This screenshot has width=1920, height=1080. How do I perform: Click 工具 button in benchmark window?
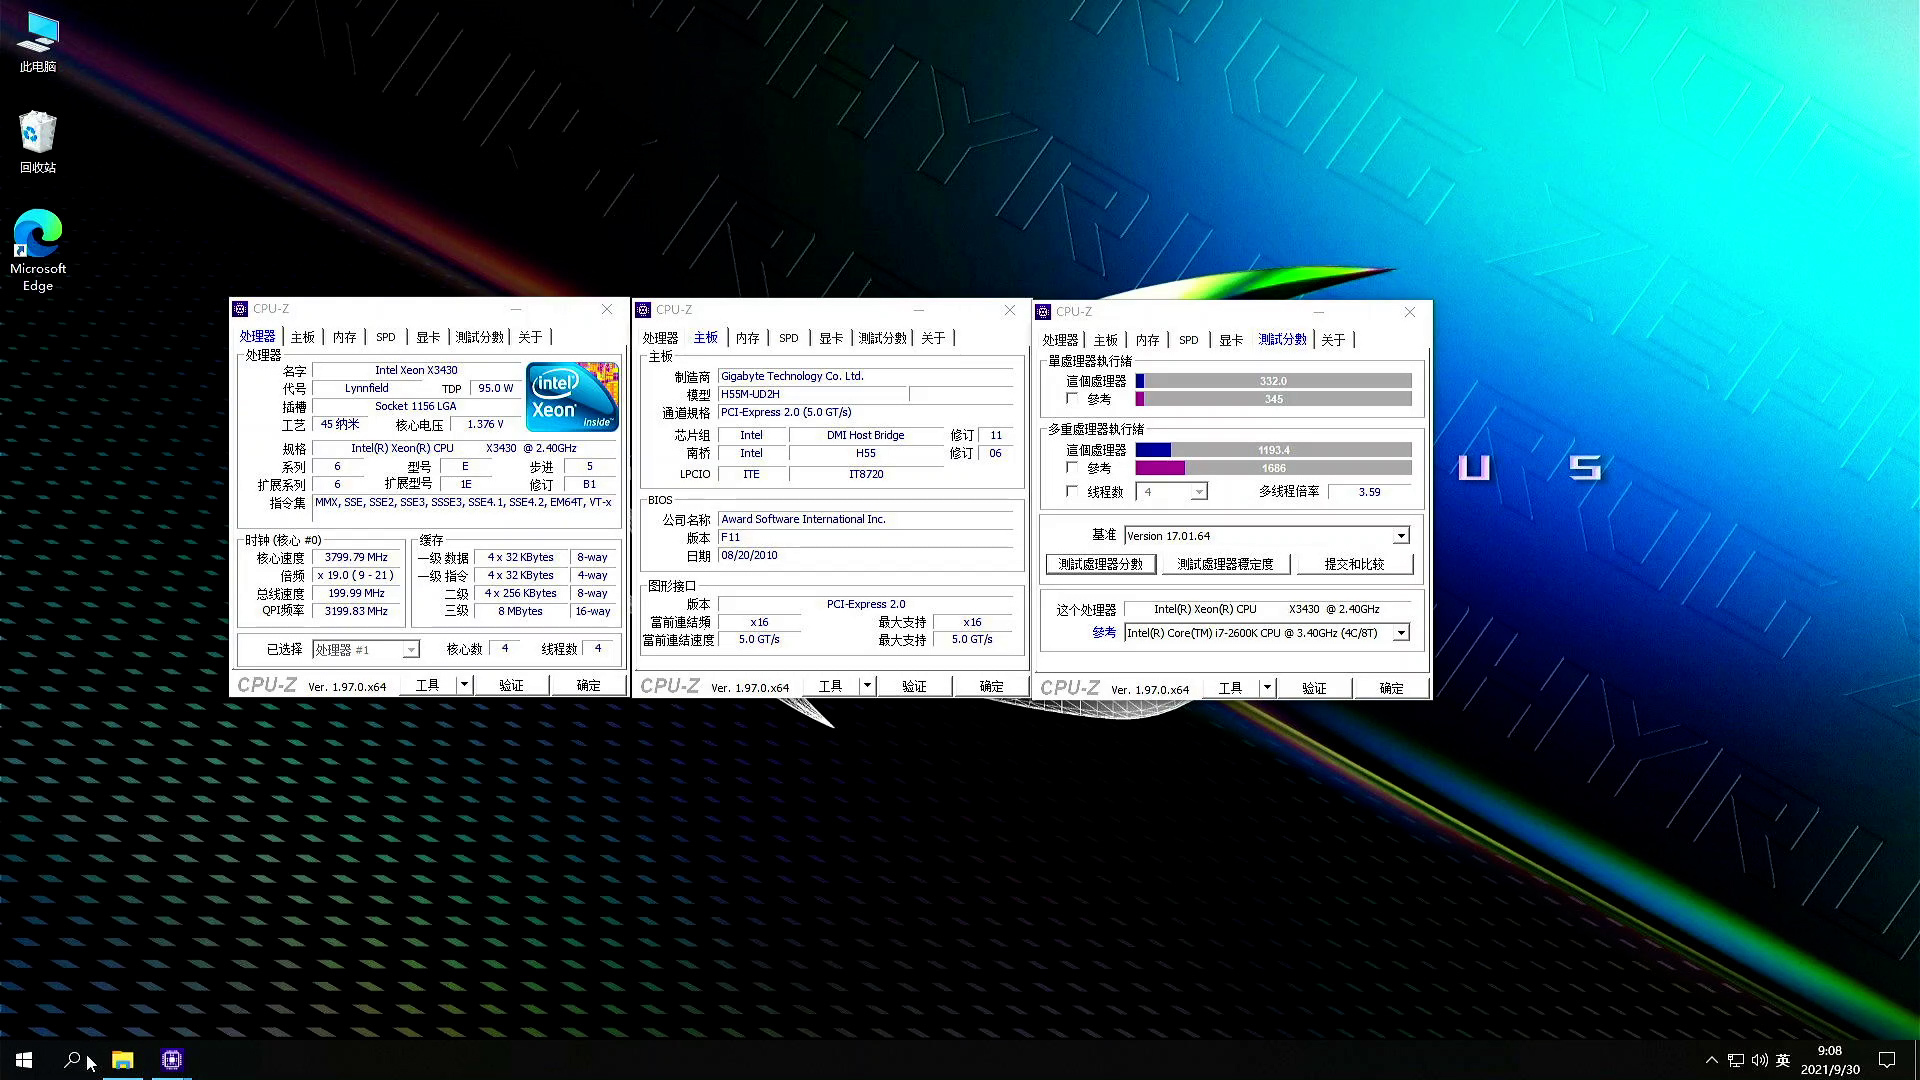coord(1230,688)
